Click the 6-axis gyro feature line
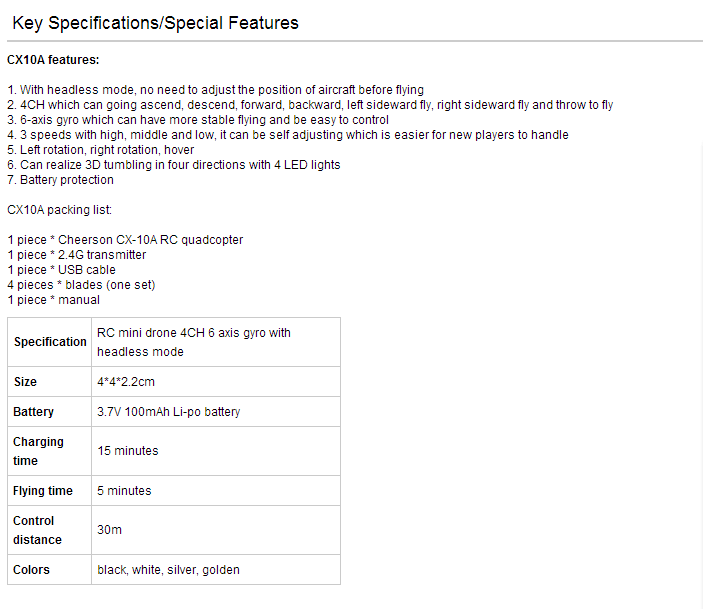The image size is (703, 609). coord(198,120)
